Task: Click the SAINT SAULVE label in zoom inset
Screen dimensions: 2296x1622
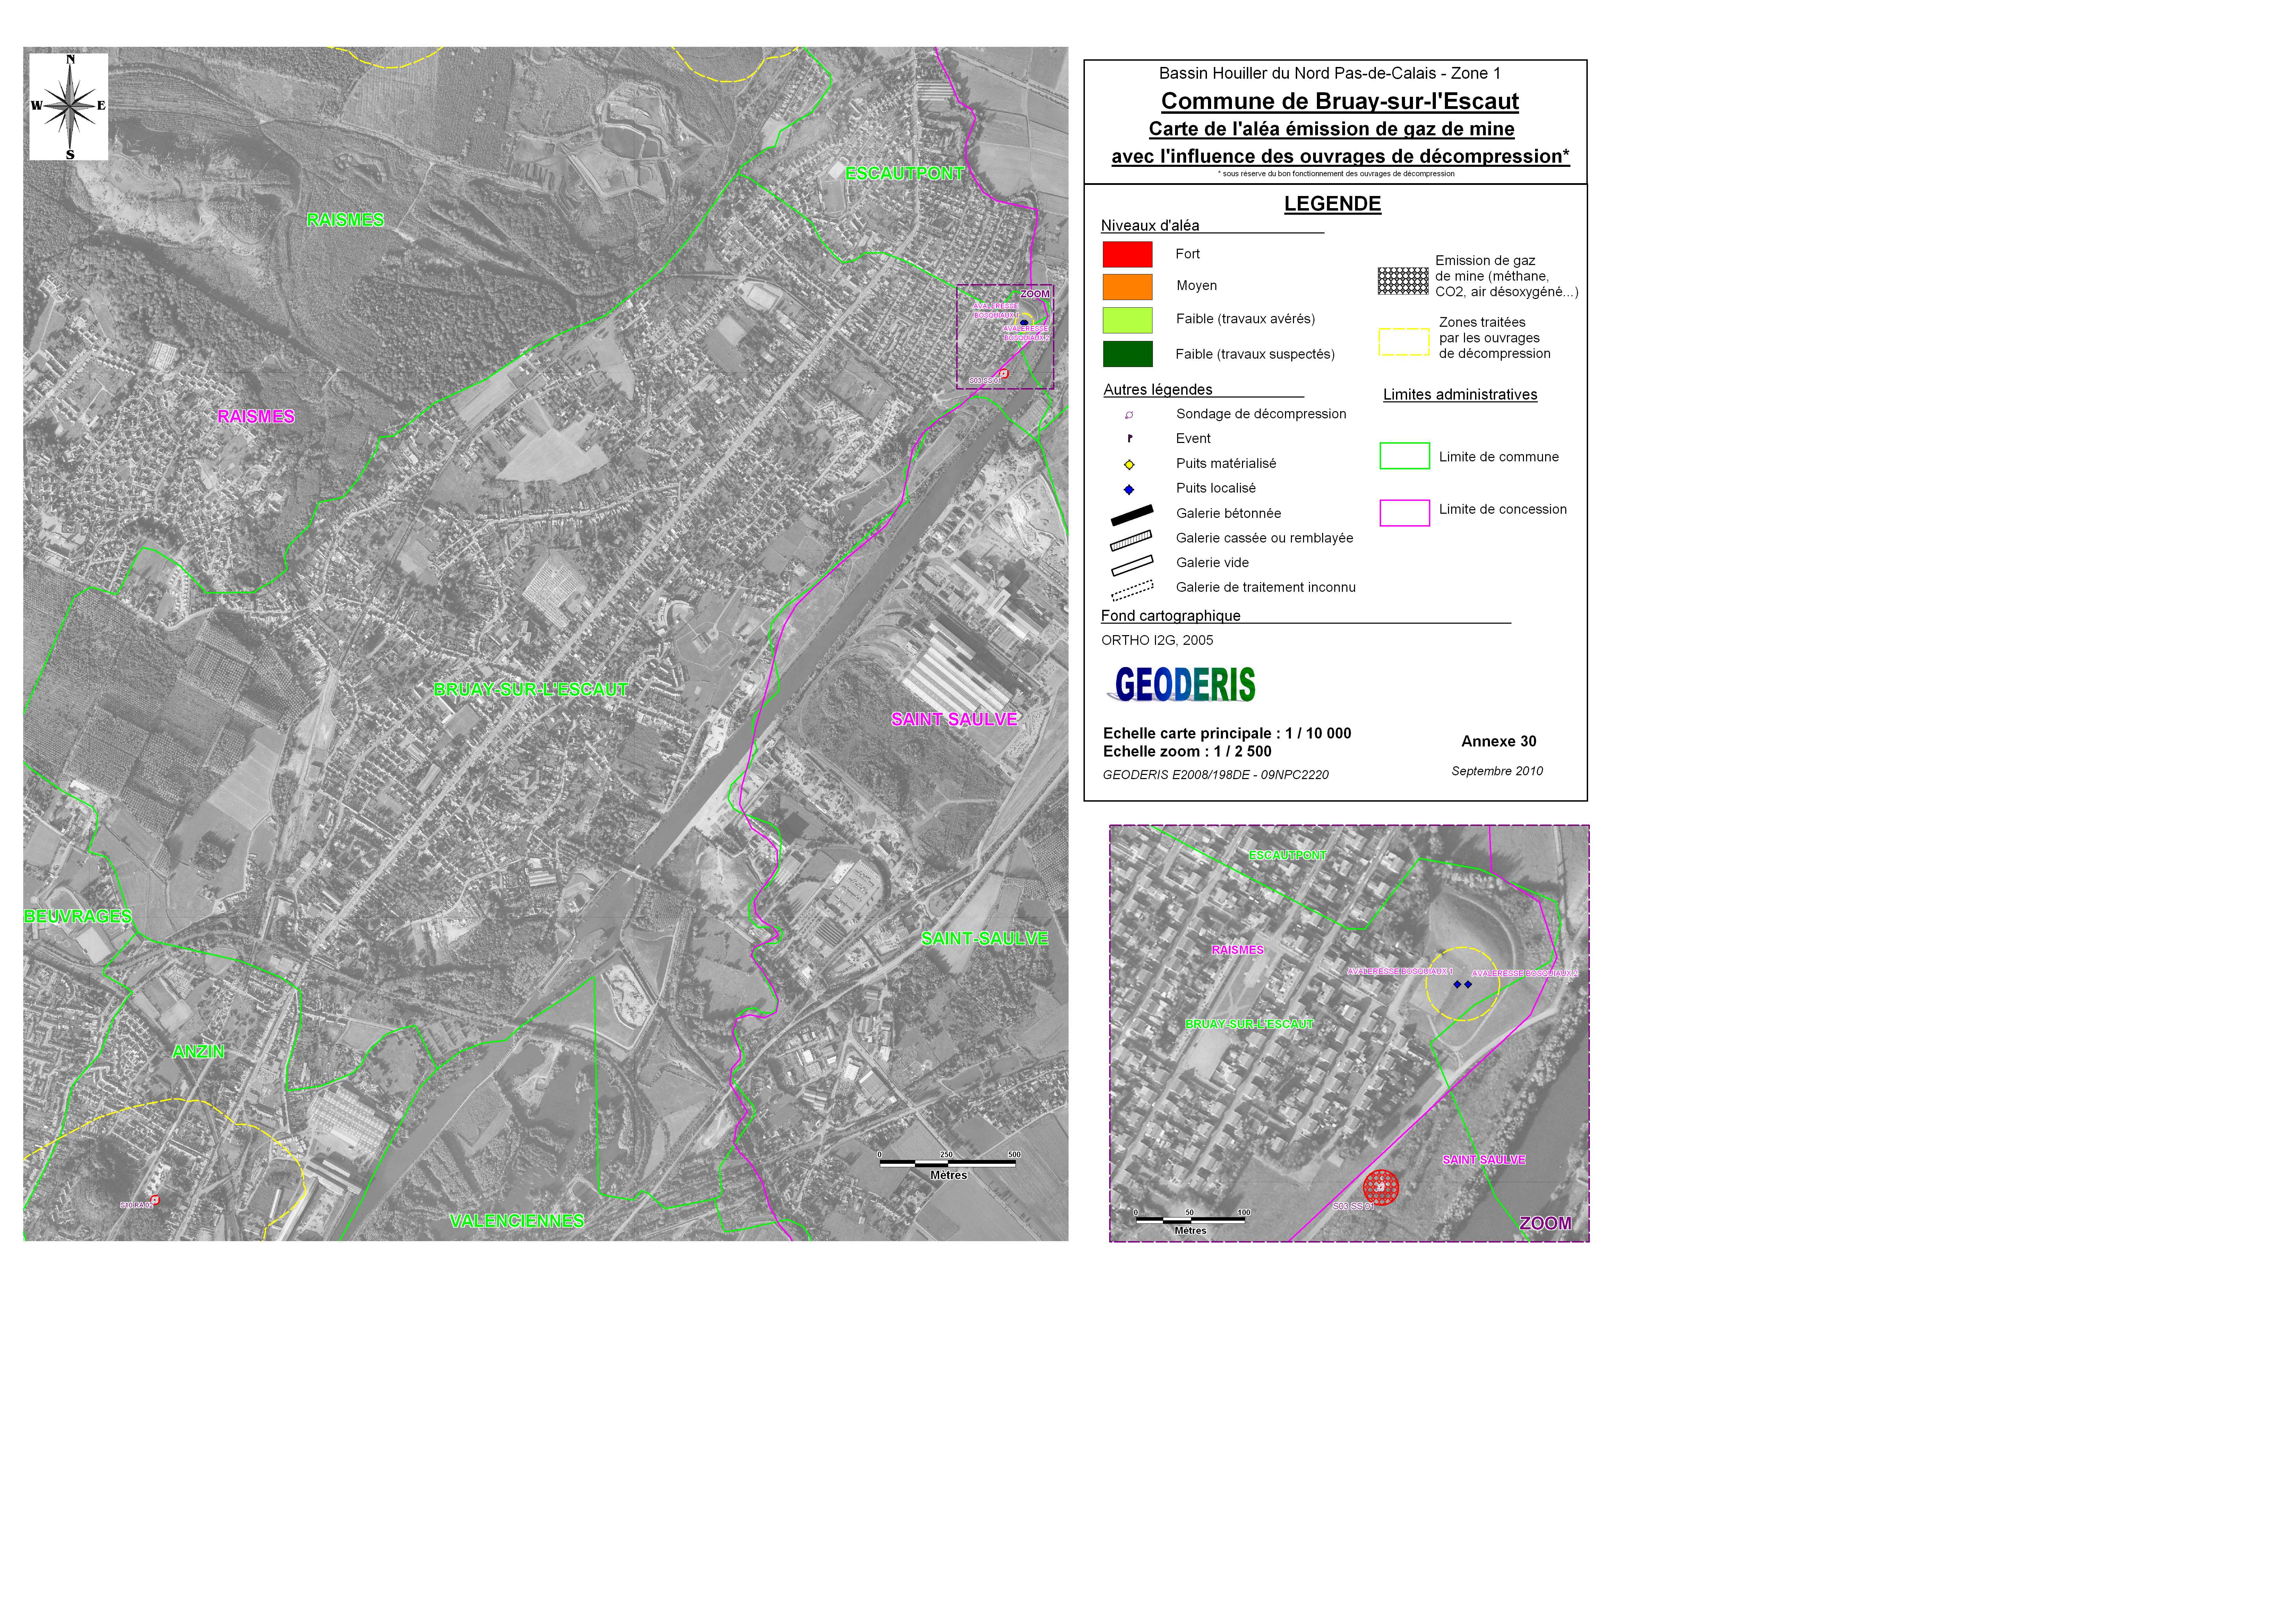Action: click(1484, 1160)
